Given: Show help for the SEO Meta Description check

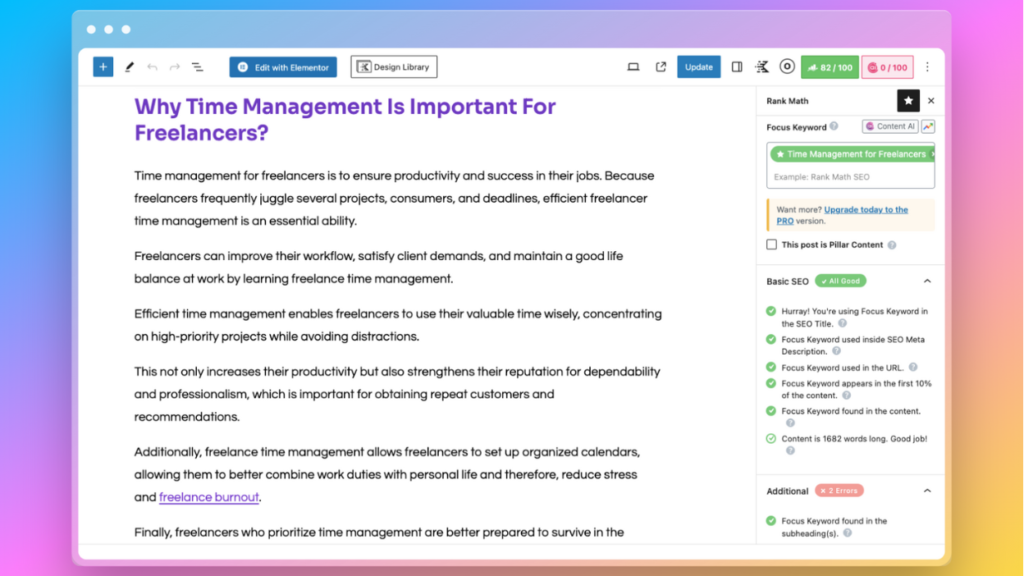Looking at the screenshot, I should [x=836, y=351].
